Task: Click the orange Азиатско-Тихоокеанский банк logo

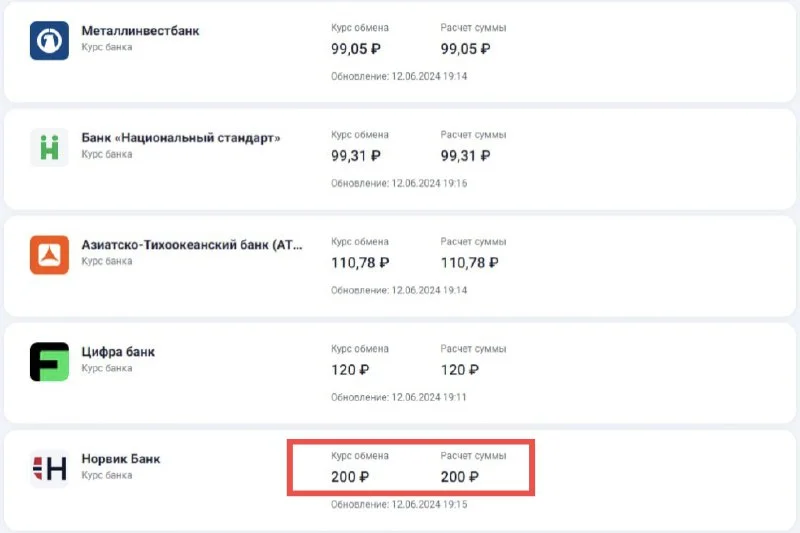Action: pos(49,254)
